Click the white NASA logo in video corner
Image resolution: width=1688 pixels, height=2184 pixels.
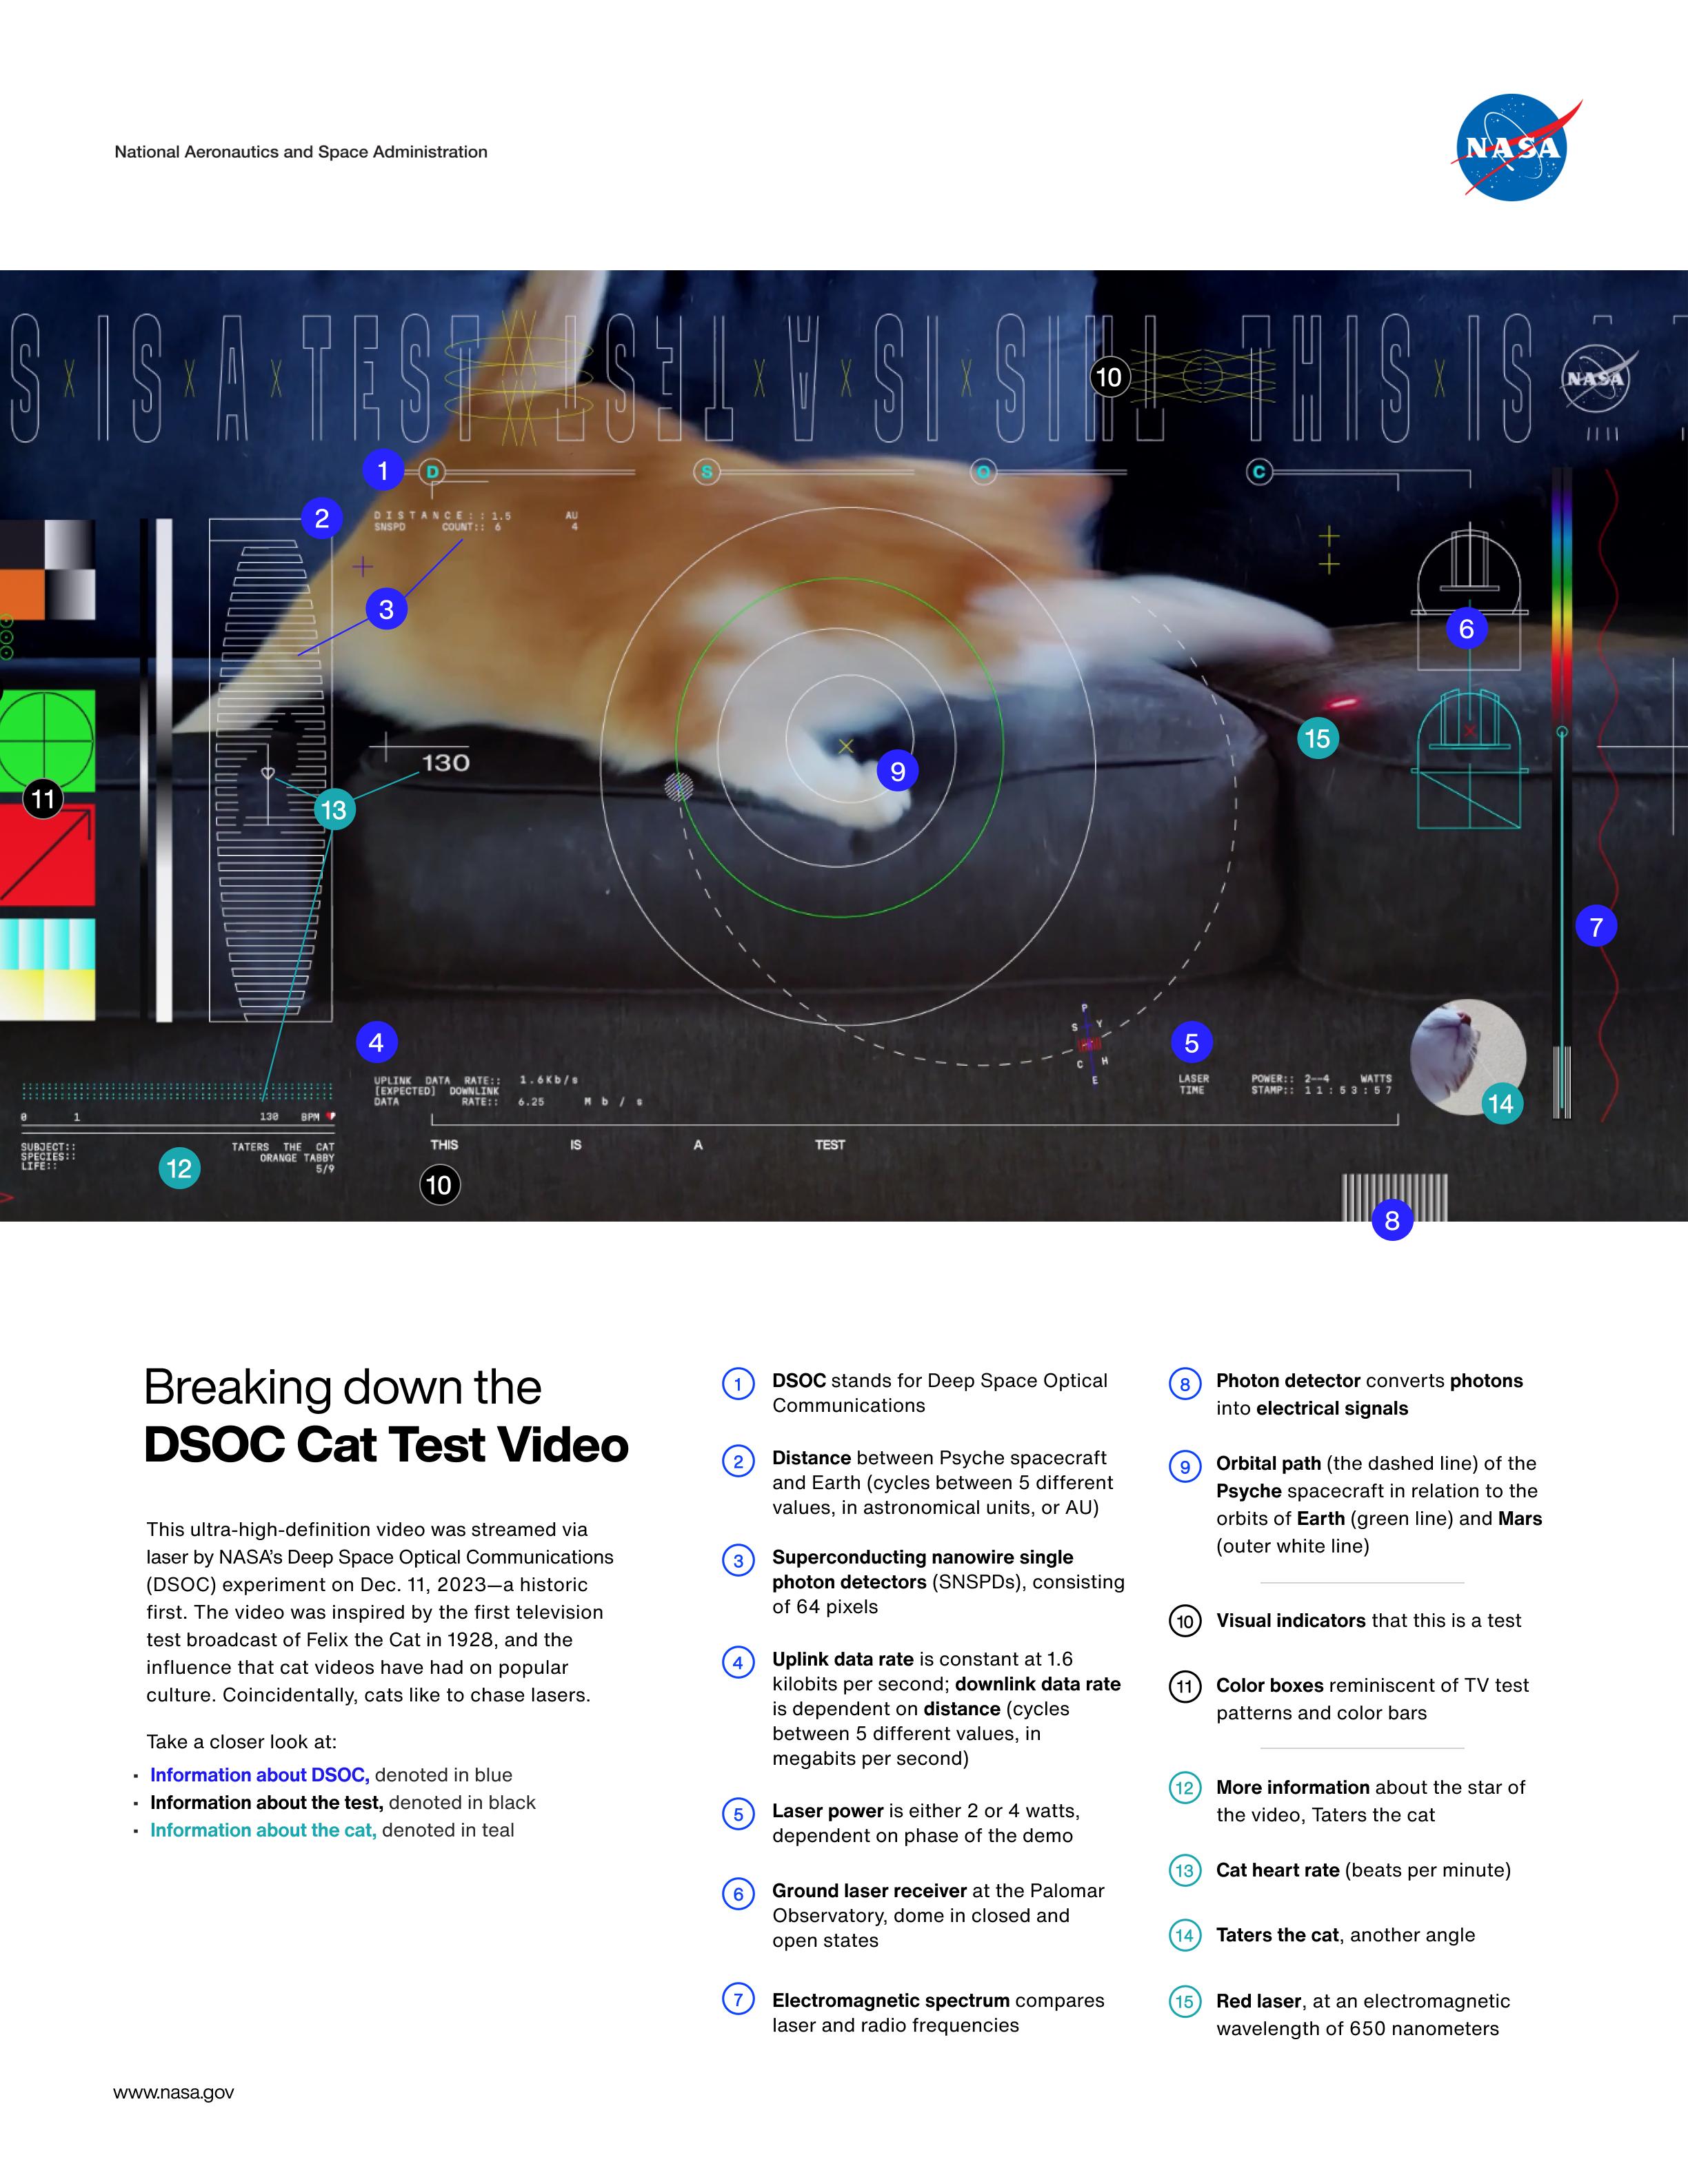(1596, 379)
